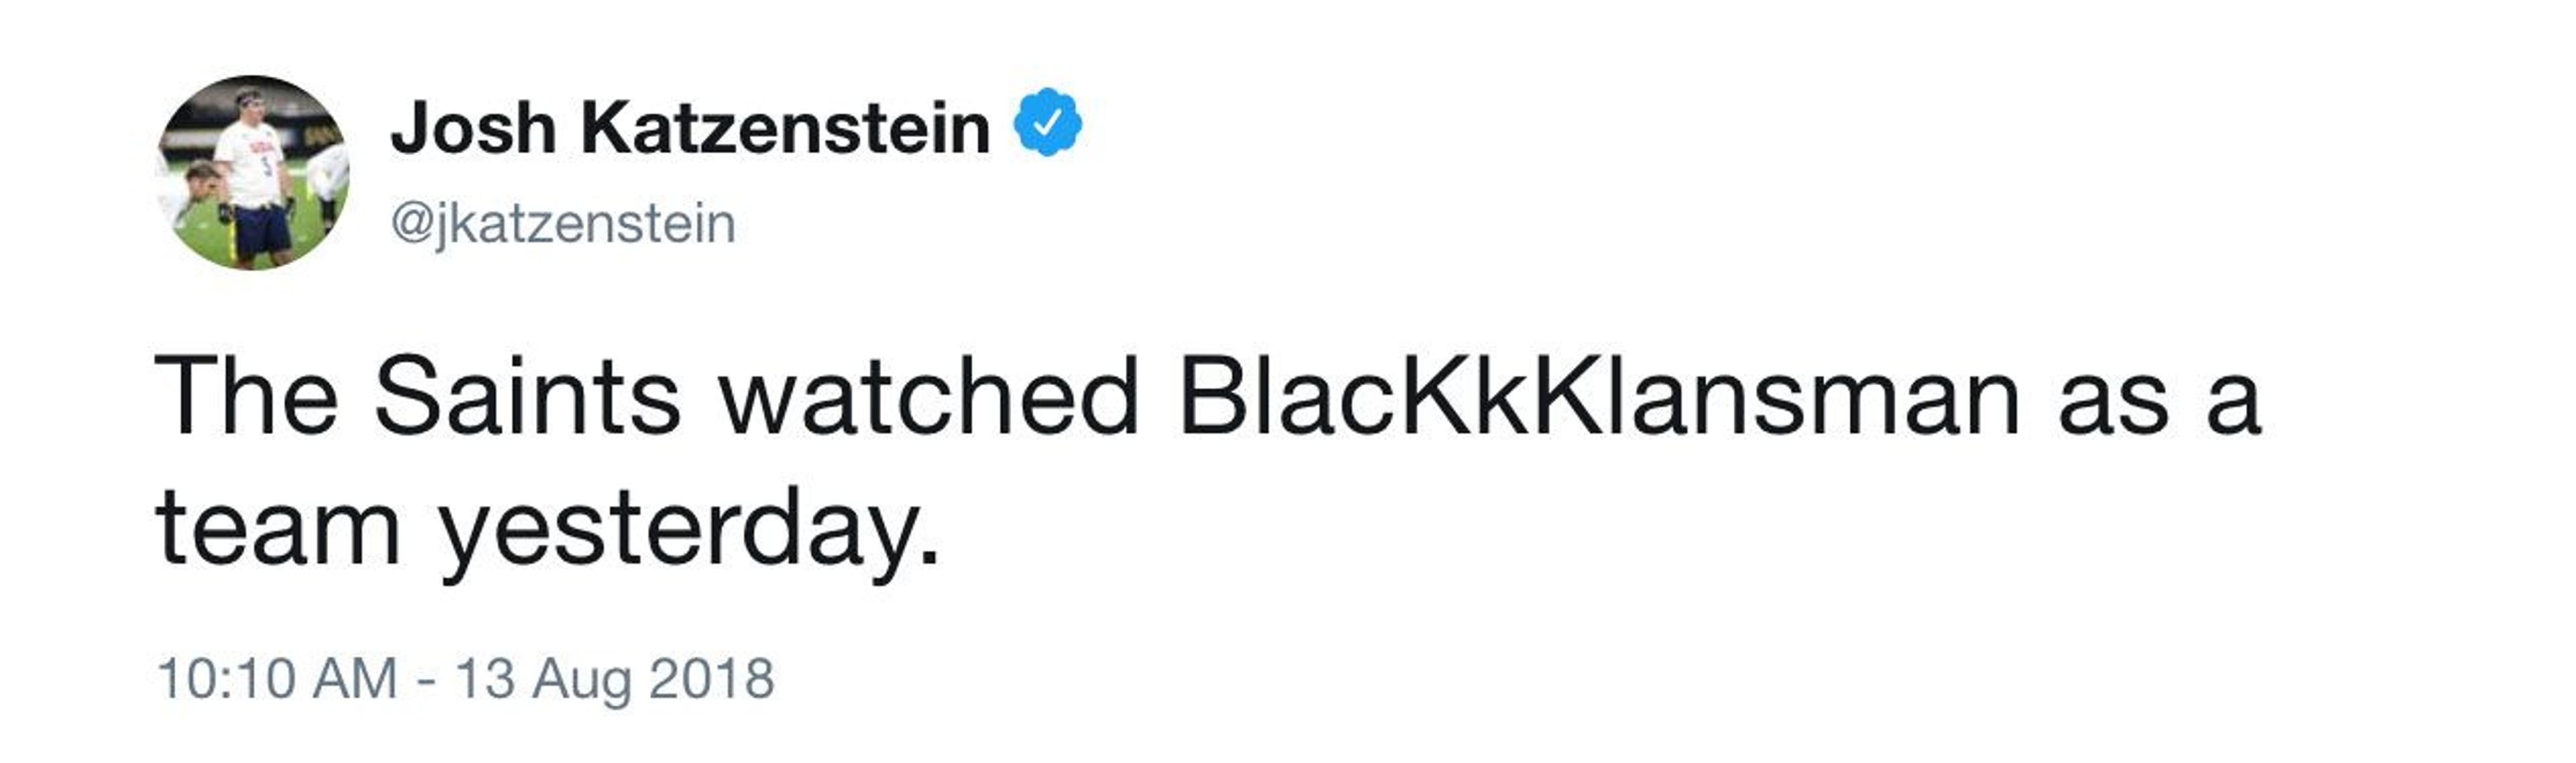Open Josh Katzenstein's profile avatar

[253, 172]
